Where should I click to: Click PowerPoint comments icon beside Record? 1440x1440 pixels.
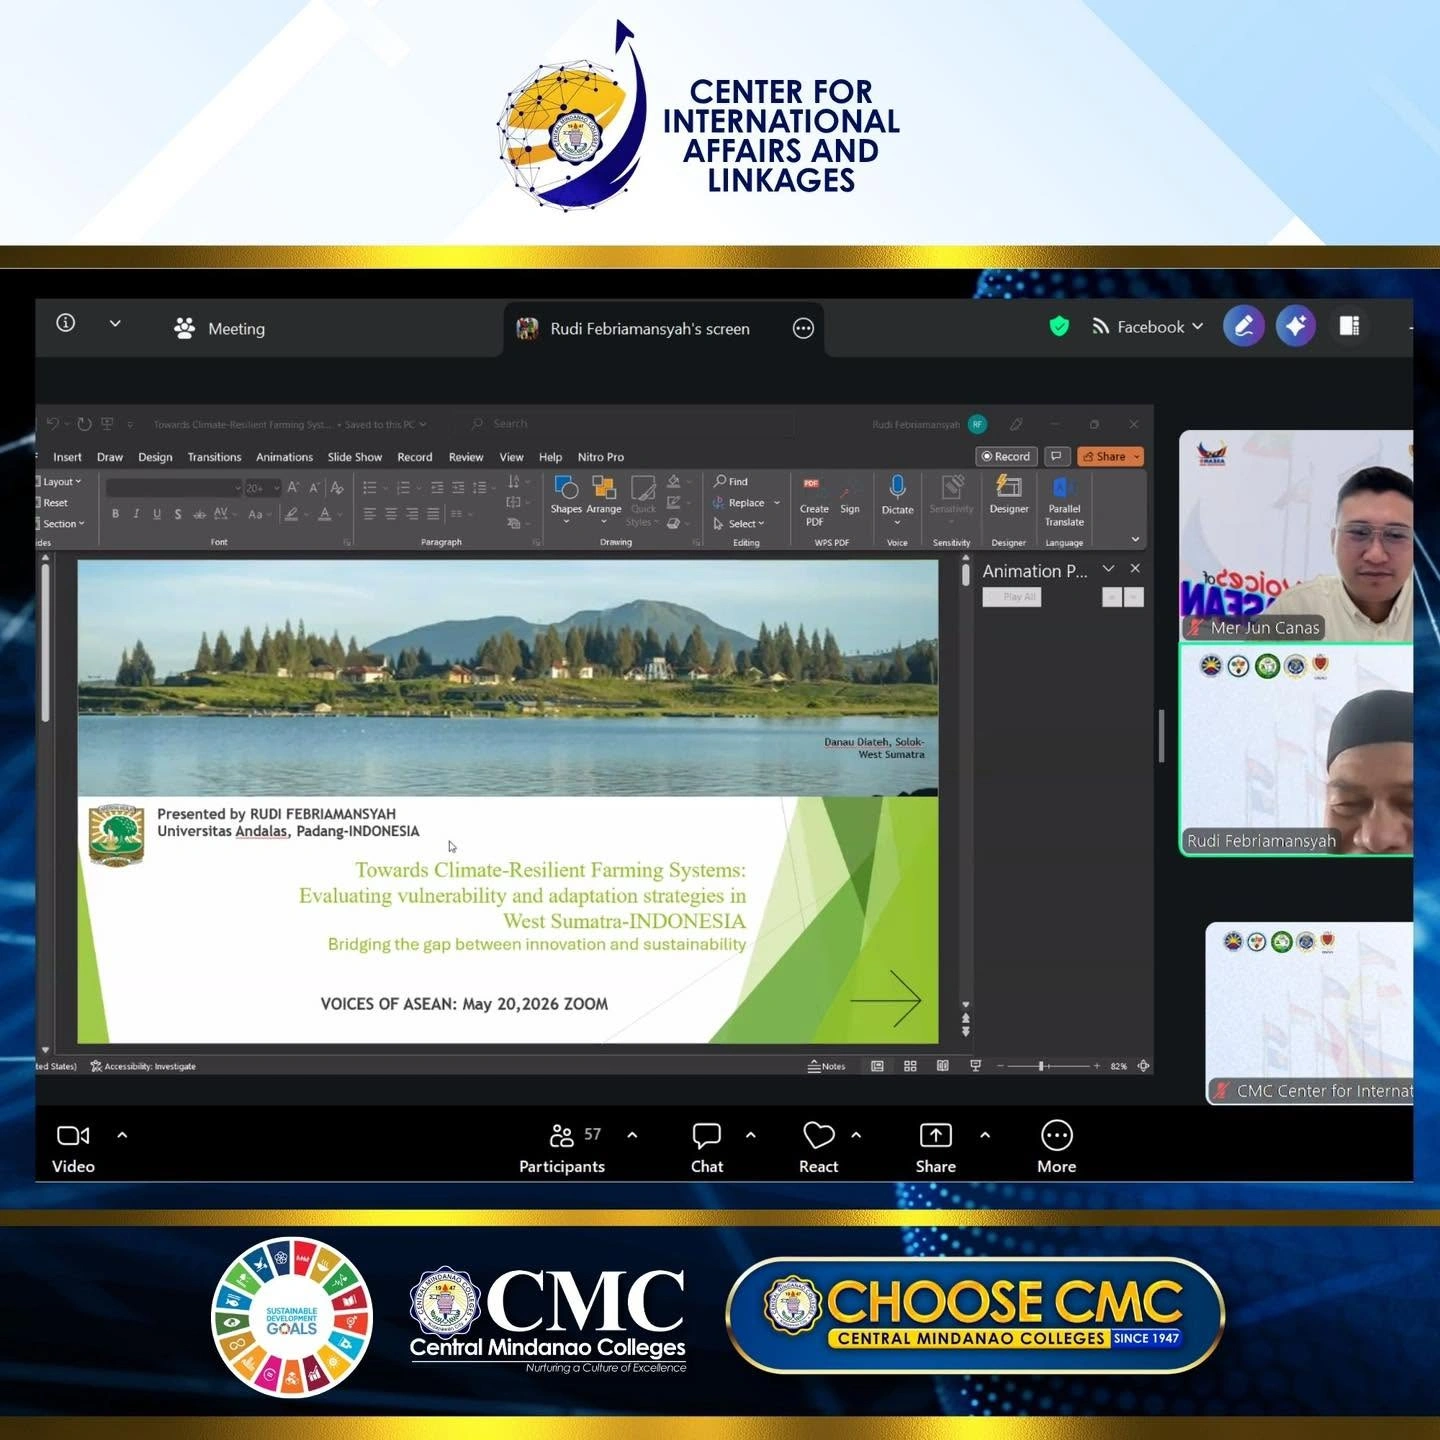1056,456
